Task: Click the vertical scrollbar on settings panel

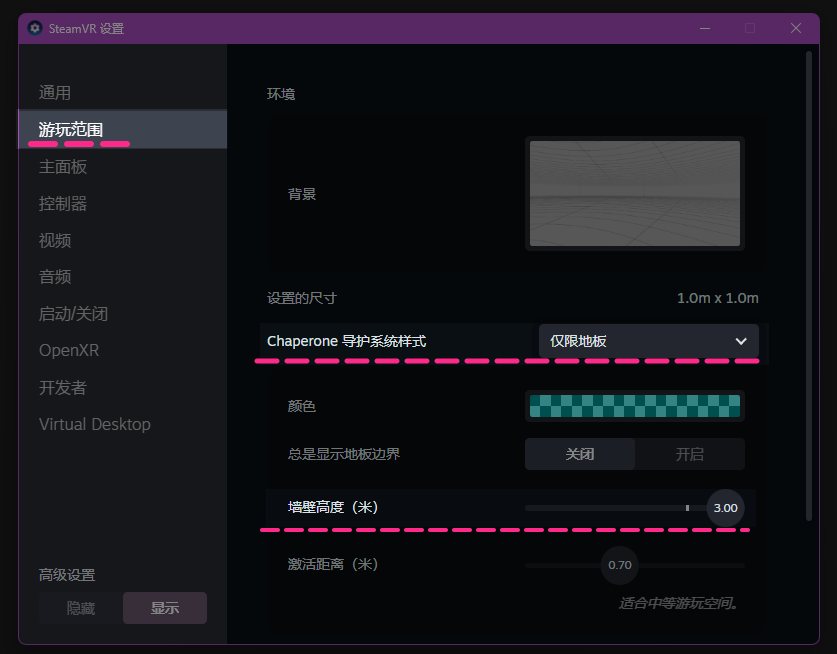Action: (809, 286)
